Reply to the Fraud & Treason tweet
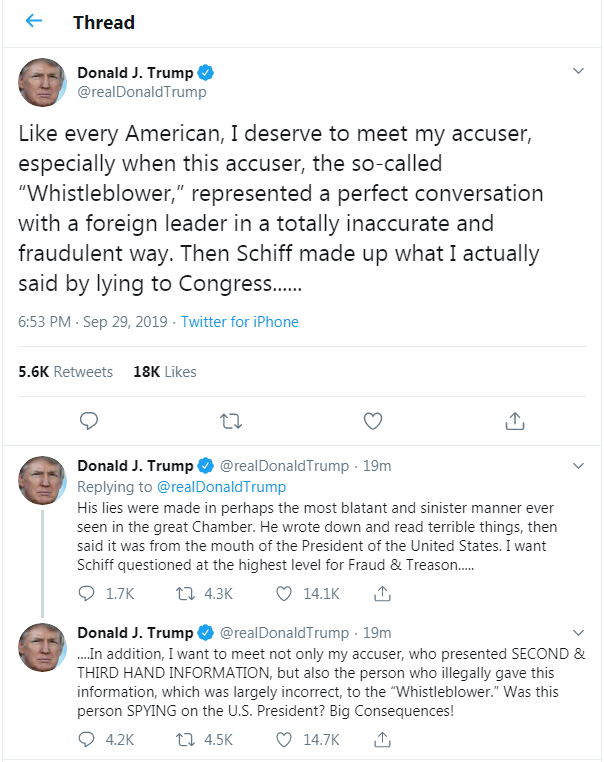Viewport: 604px width, 762px height. click(86, 593)
